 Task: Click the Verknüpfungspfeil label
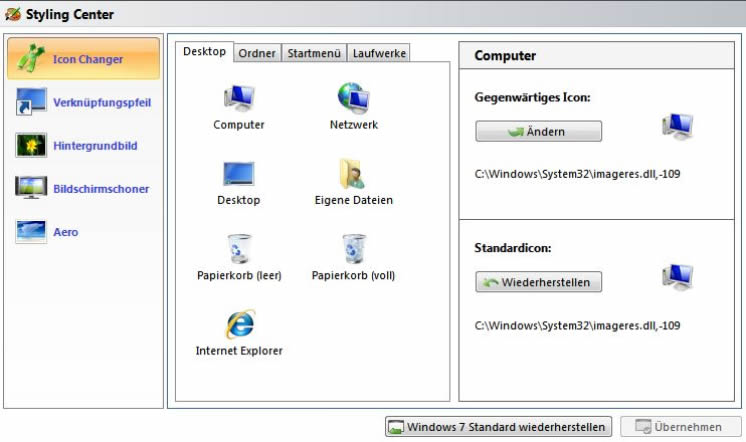[102, 102]
